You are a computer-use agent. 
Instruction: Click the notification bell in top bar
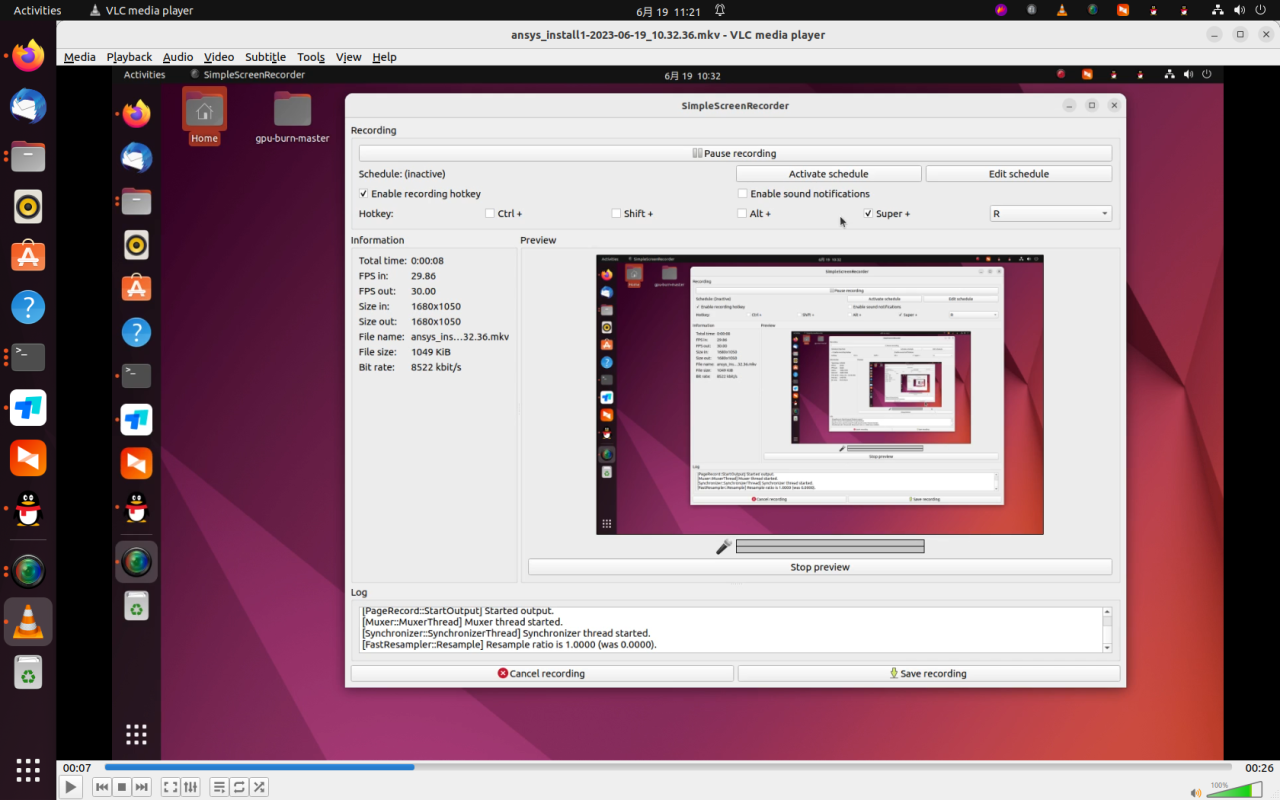click(x=720, y=10)
